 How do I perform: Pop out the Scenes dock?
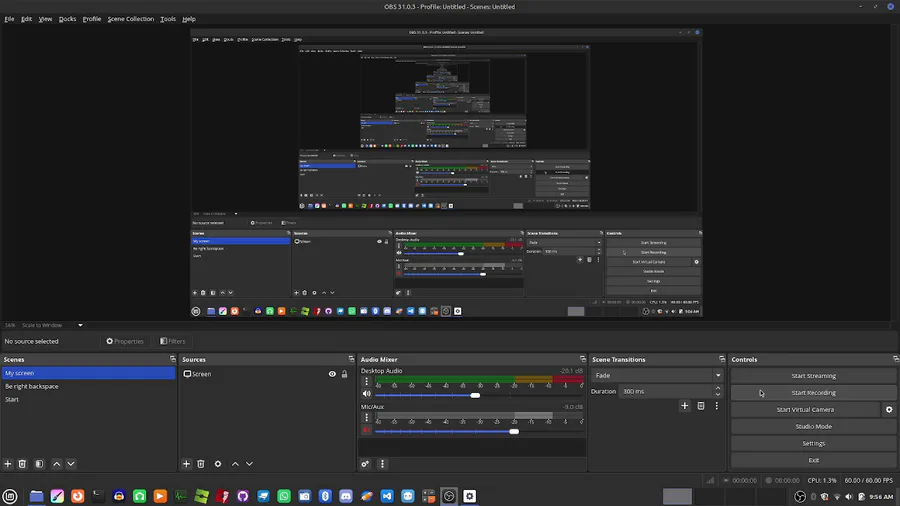(172, 359)
